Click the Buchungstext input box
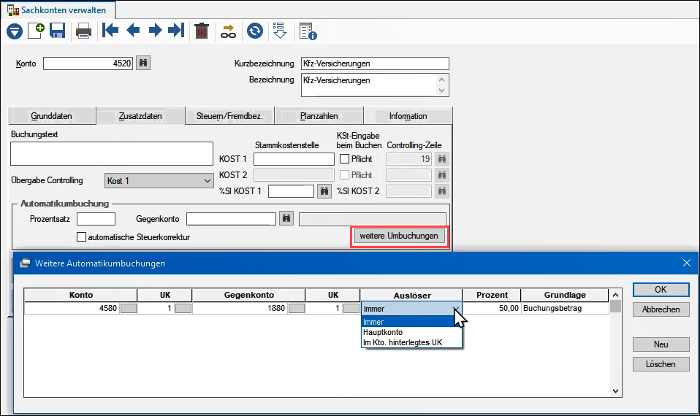The width and height of the screenshot is (700, 416). [112, 154]
